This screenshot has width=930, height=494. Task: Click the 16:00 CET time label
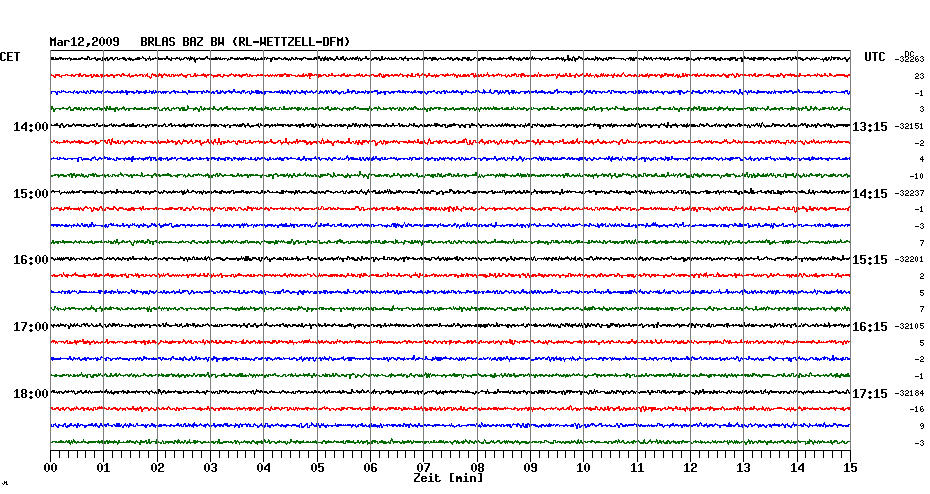31,260
